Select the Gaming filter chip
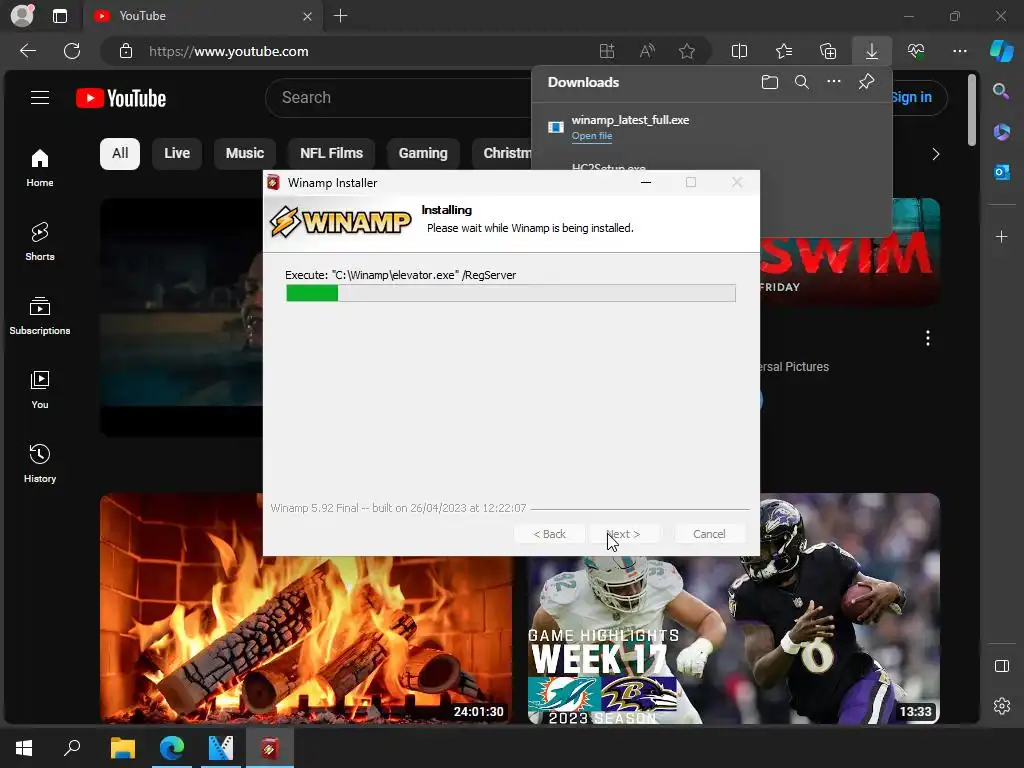The height and width of the screenshot is (768, 1024). point(423,153)
